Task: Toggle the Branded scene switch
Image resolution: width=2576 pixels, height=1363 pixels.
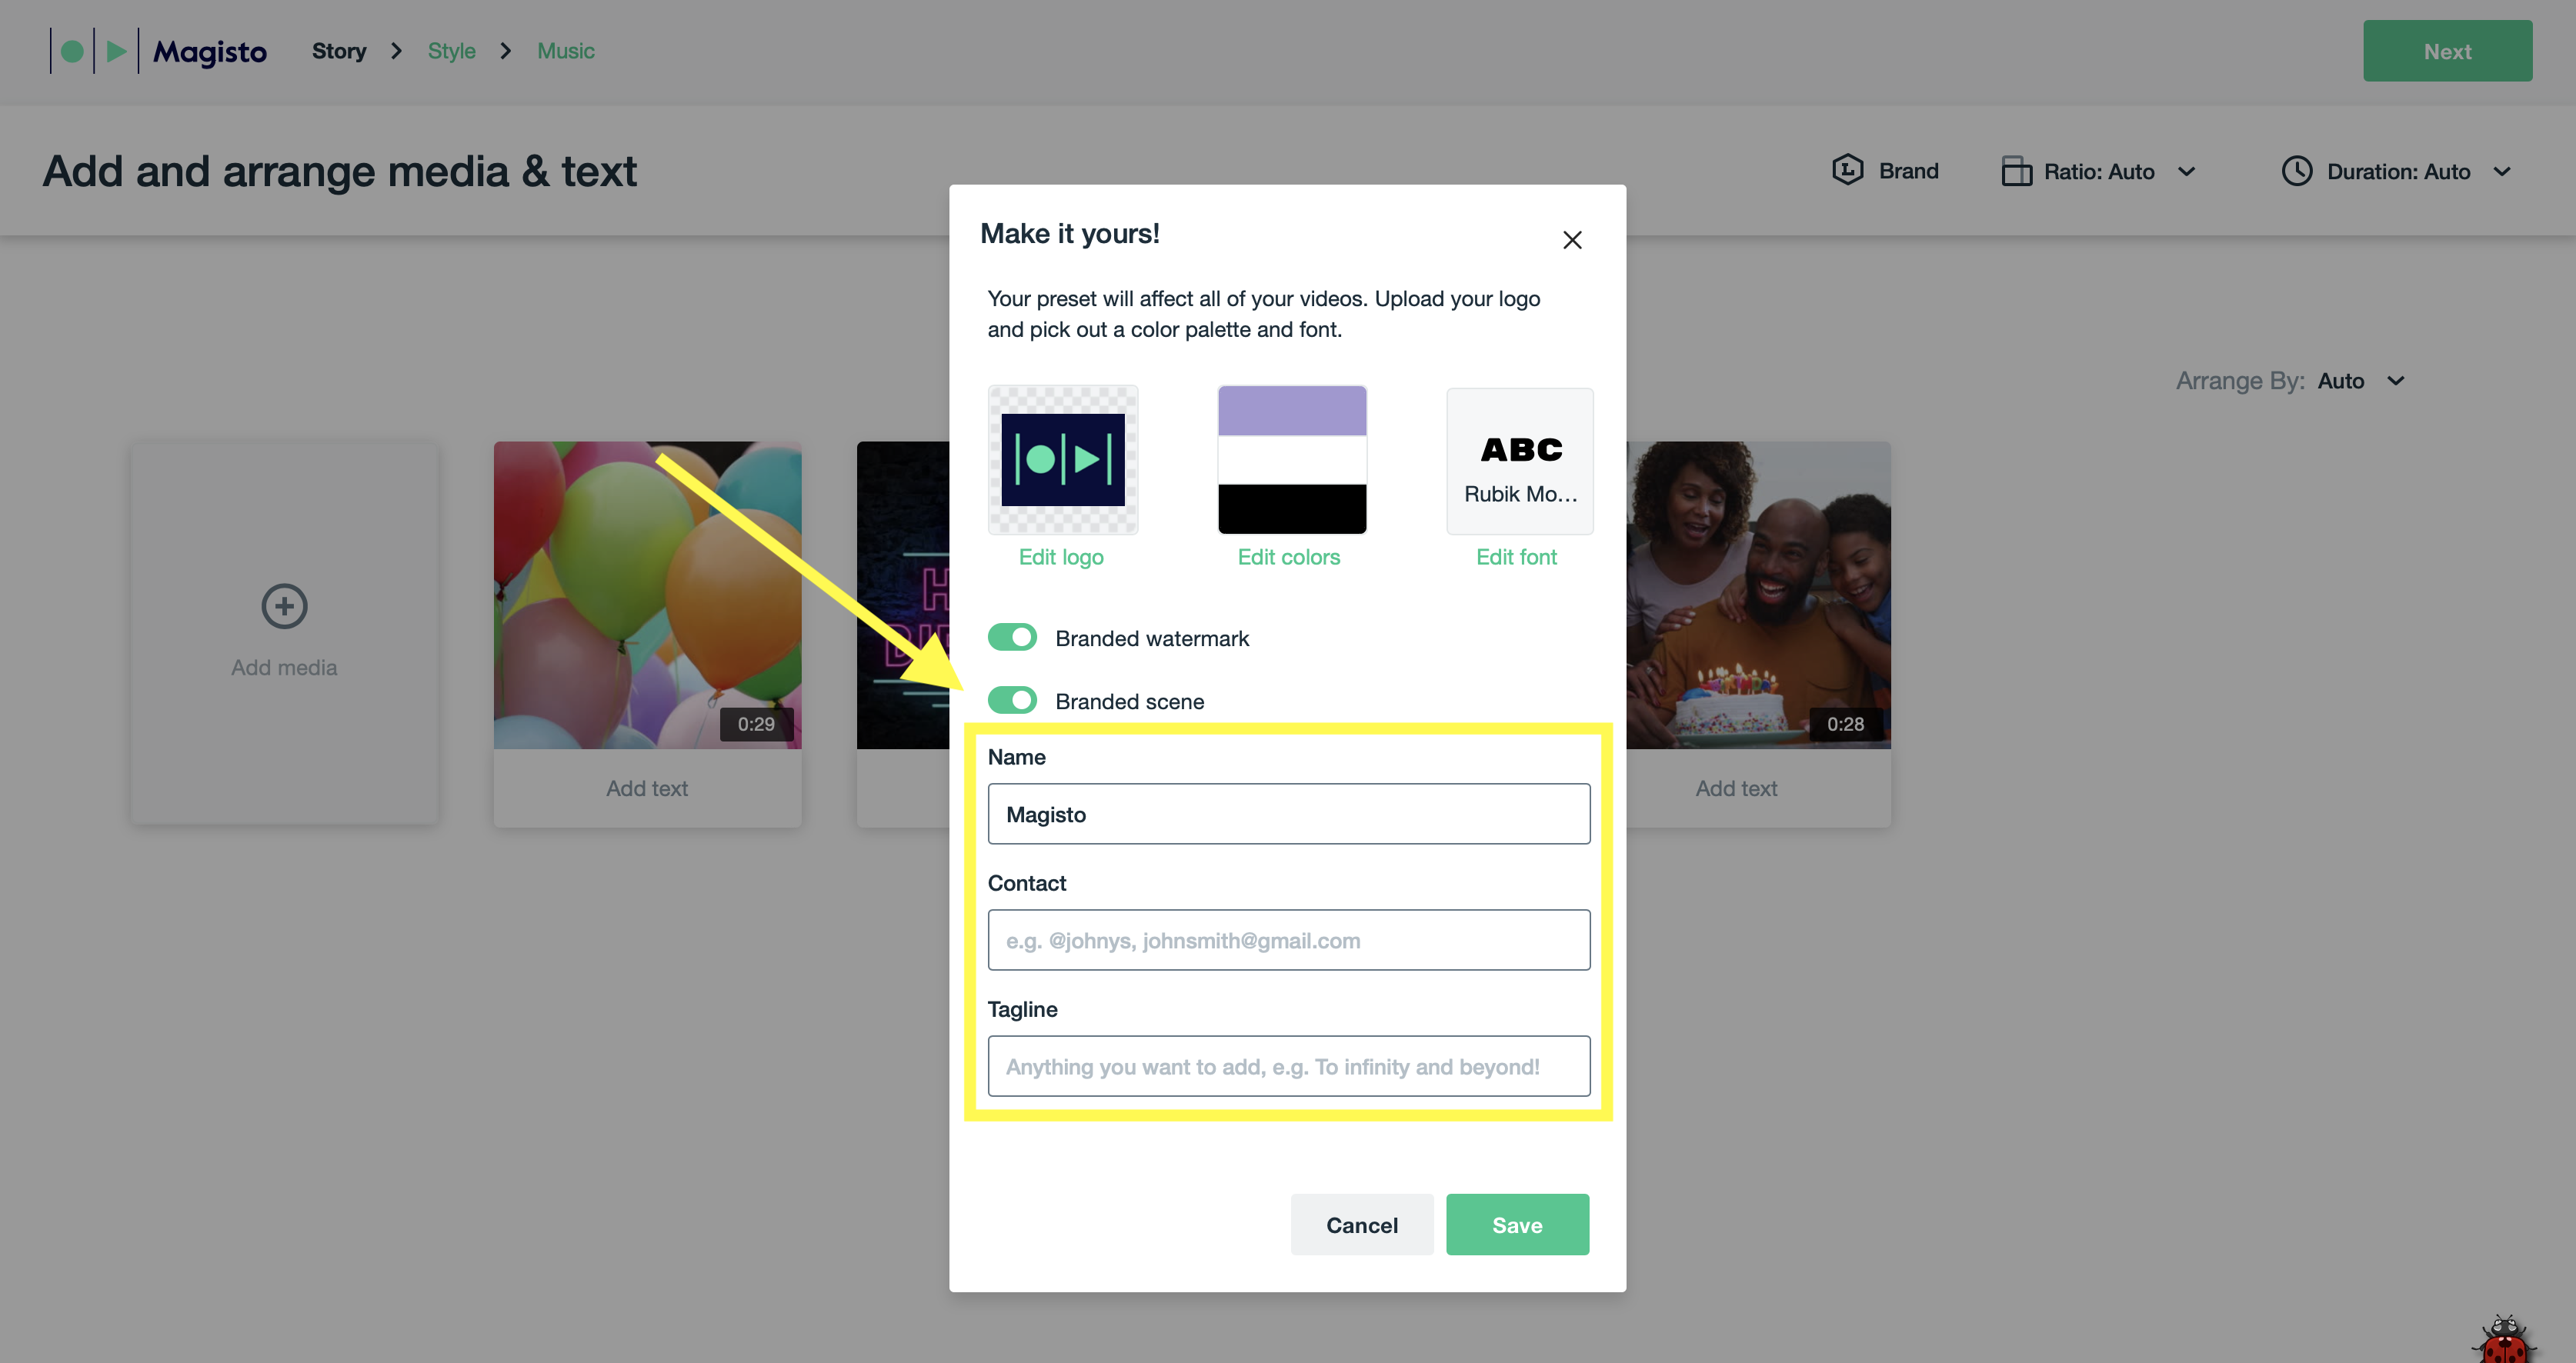Action: click(x=1012, y=698)
